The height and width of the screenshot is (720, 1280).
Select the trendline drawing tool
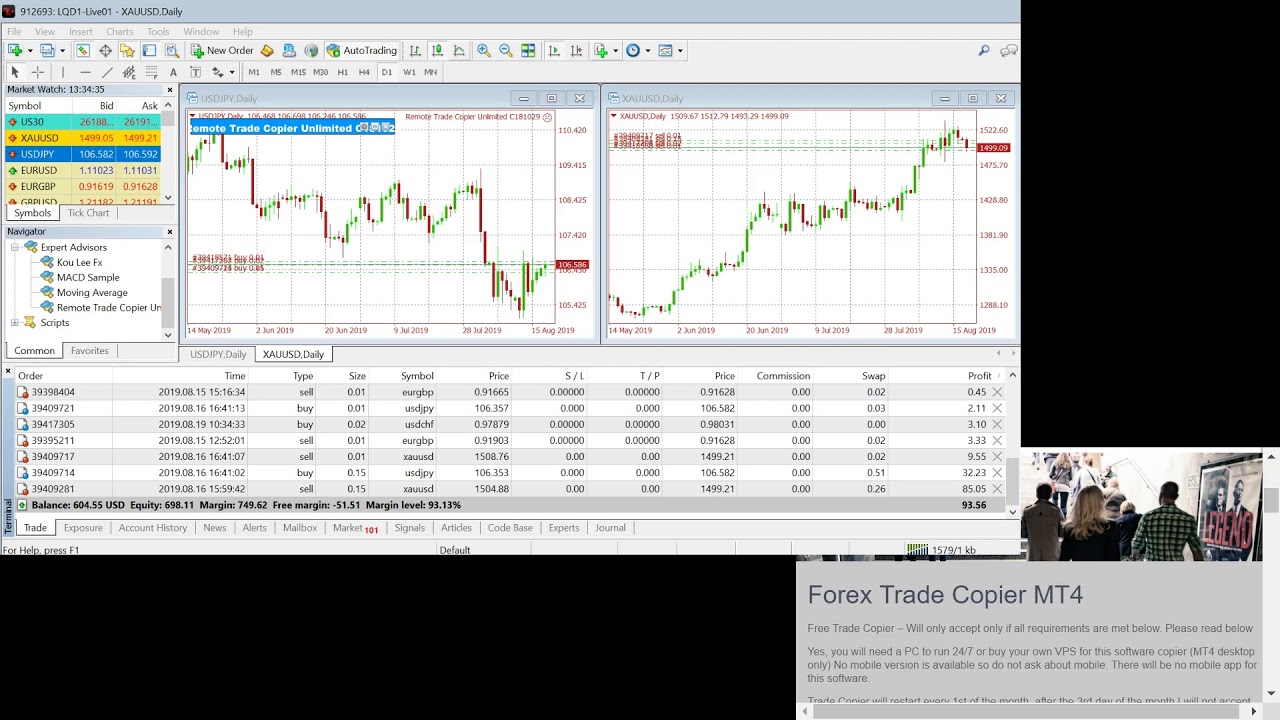tap(107, 72)
